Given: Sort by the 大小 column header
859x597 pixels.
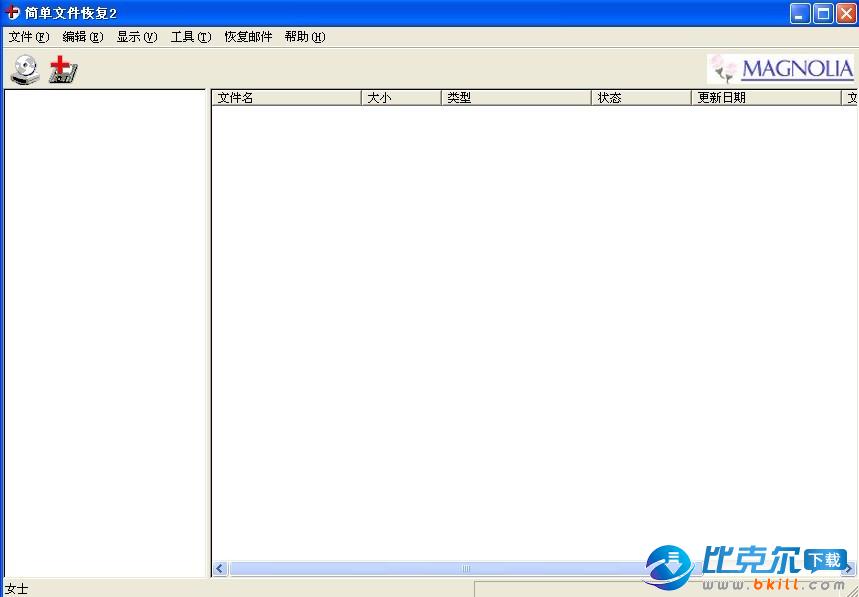Looking at the screenshot, I should tap(400, 98).
